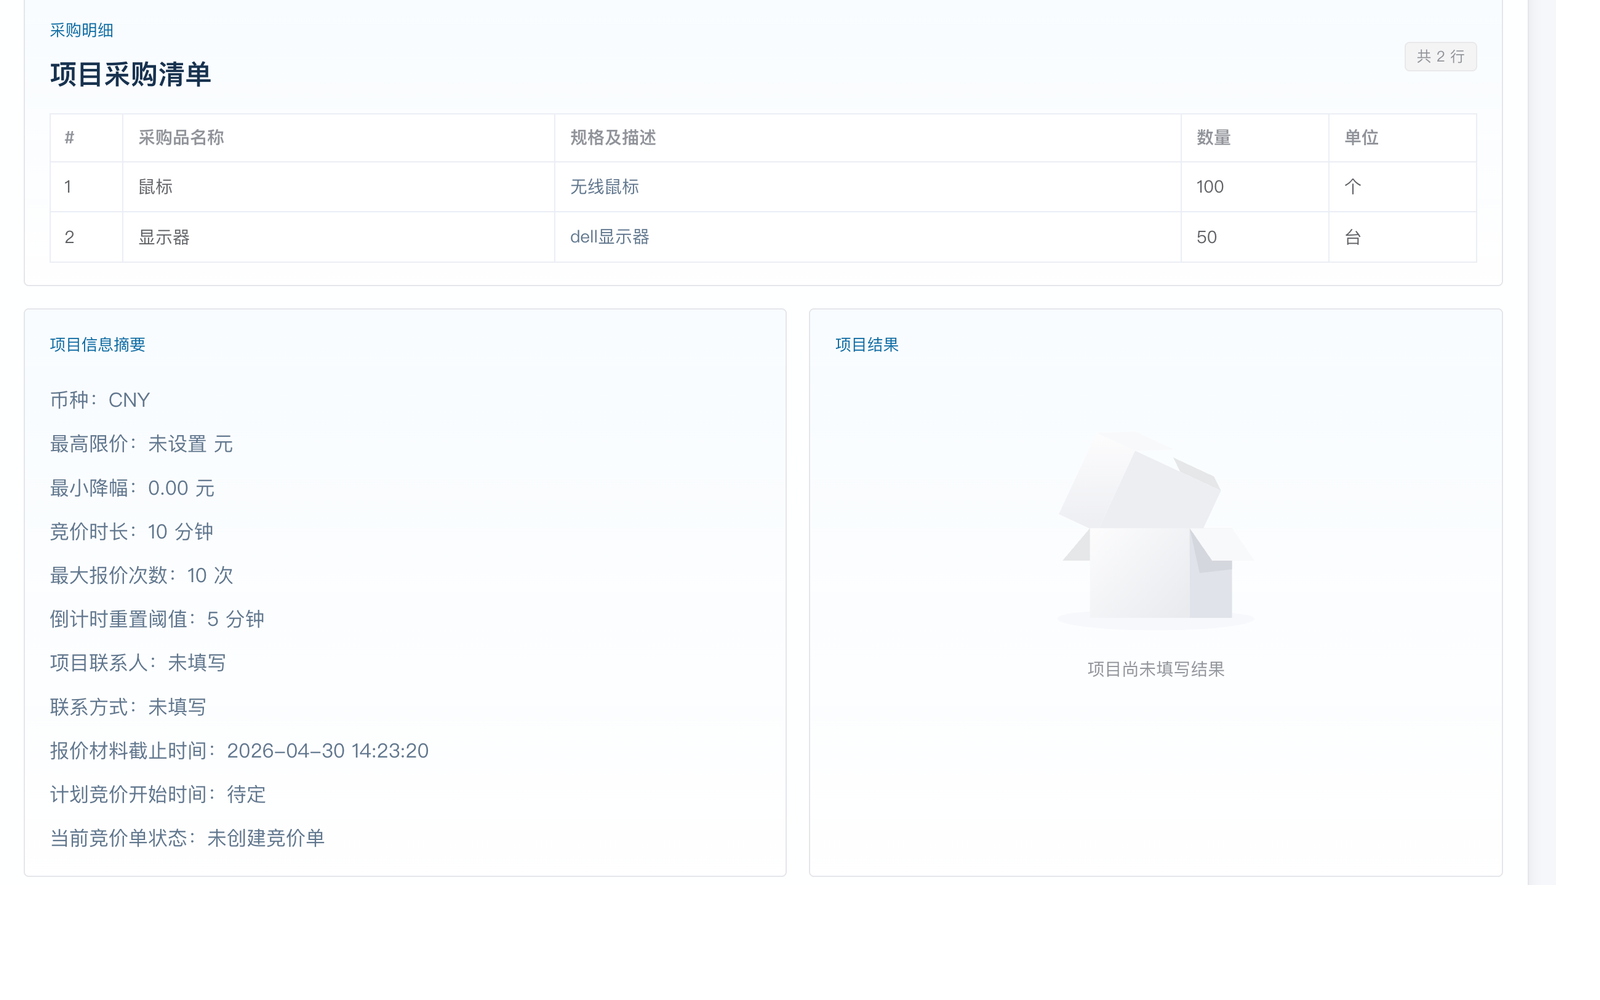Select the dell显示器 description cell
The height and width of the screenshot is (1000, 1600).
pos(609,237)
